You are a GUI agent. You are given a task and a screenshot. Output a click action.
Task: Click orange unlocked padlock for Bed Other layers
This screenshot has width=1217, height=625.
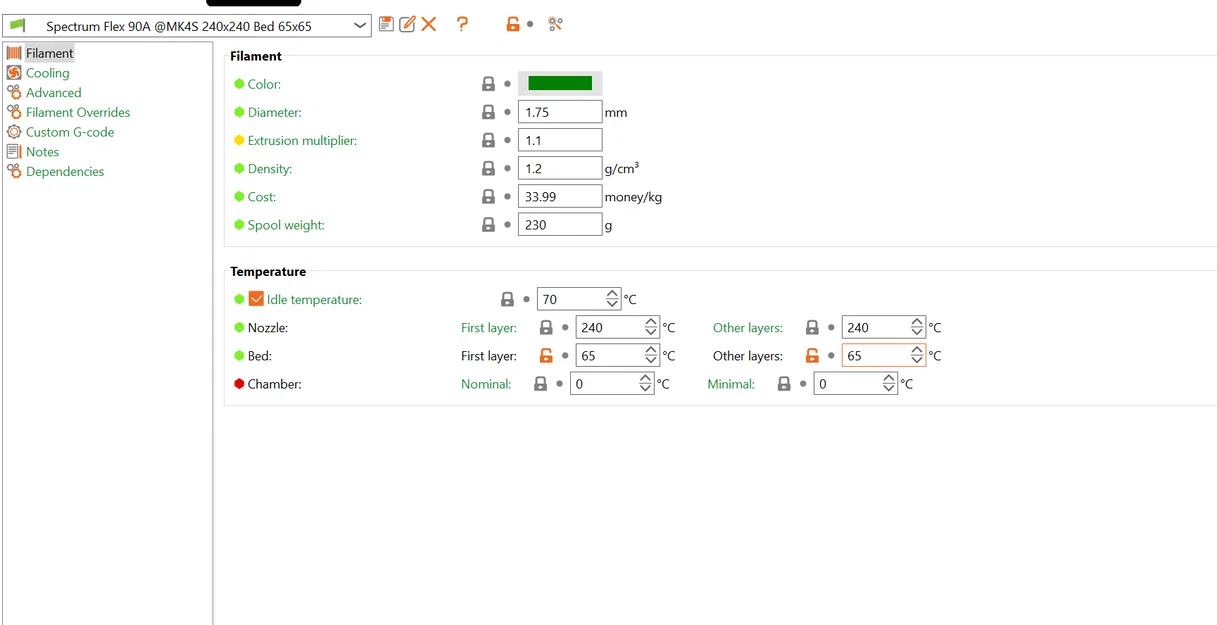pyautogui.click(x=812, y=355)
